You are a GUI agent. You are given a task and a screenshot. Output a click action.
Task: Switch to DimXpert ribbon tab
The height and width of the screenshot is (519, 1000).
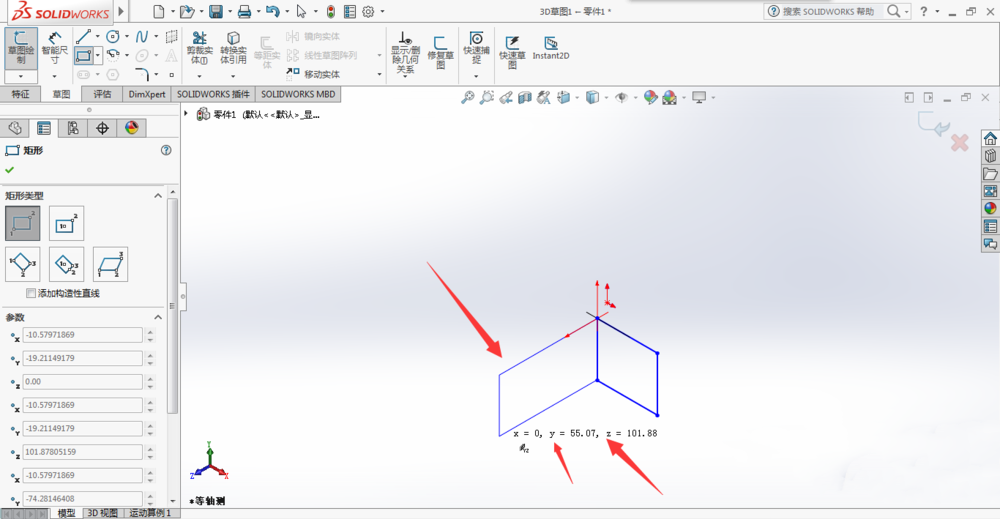pos(147,94)
